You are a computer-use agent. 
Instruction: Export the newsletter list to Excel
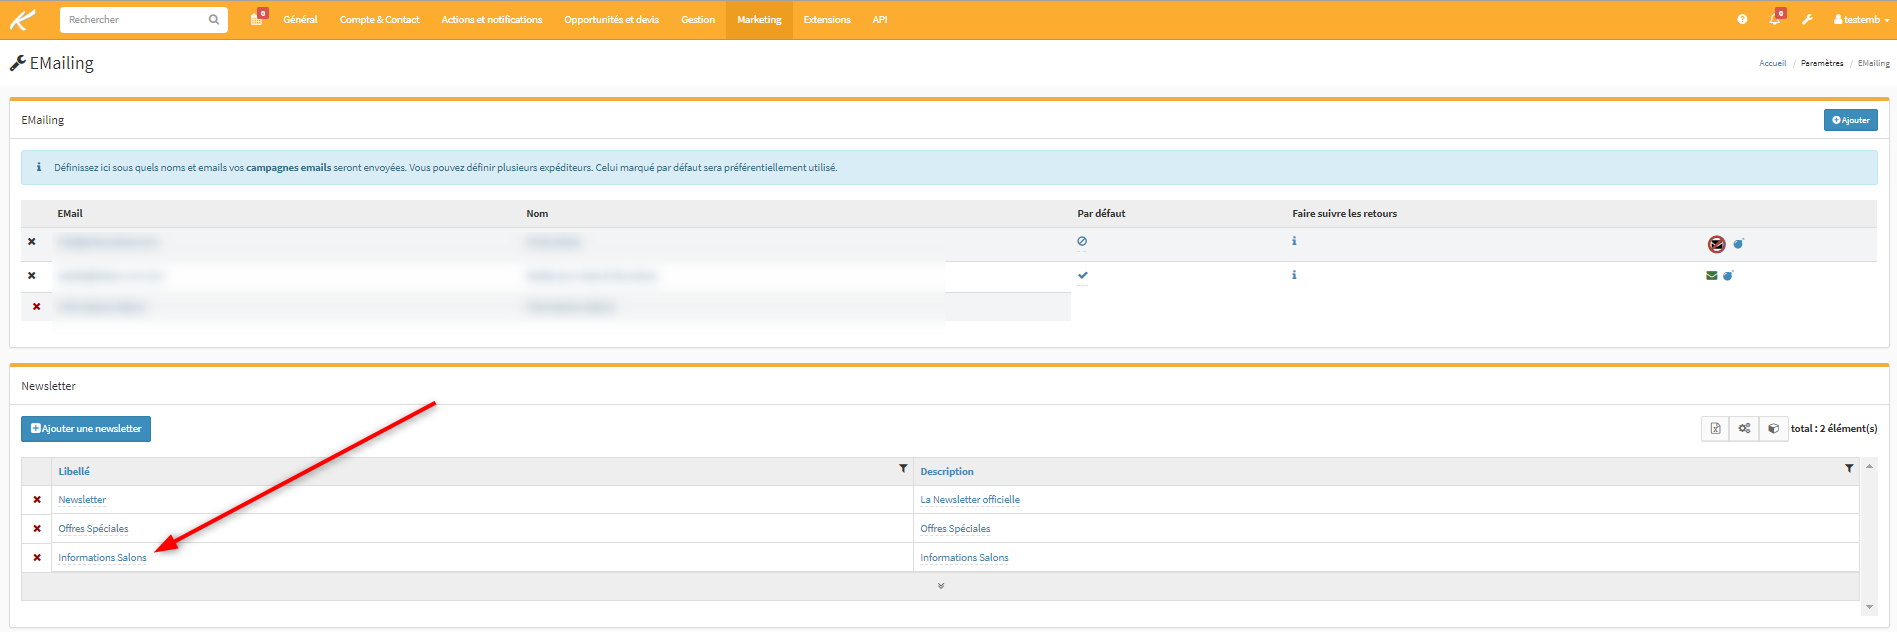tap(1716, 428)
